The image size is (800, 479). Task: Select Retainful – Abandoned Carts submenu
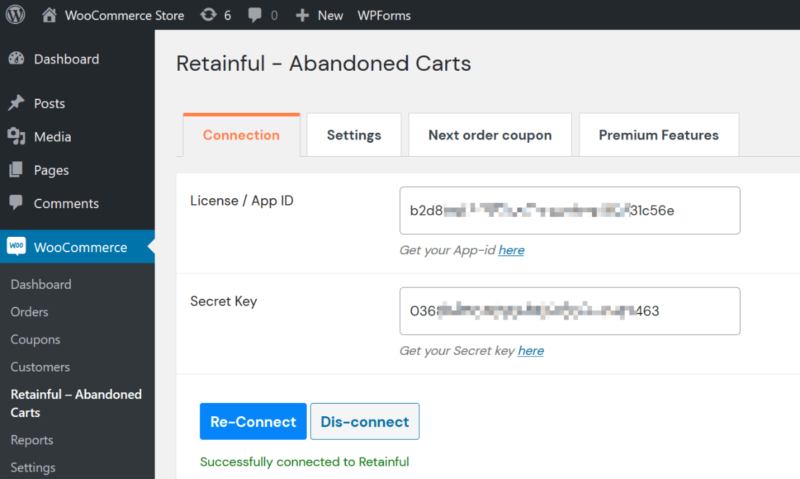(x=76, y=403)
